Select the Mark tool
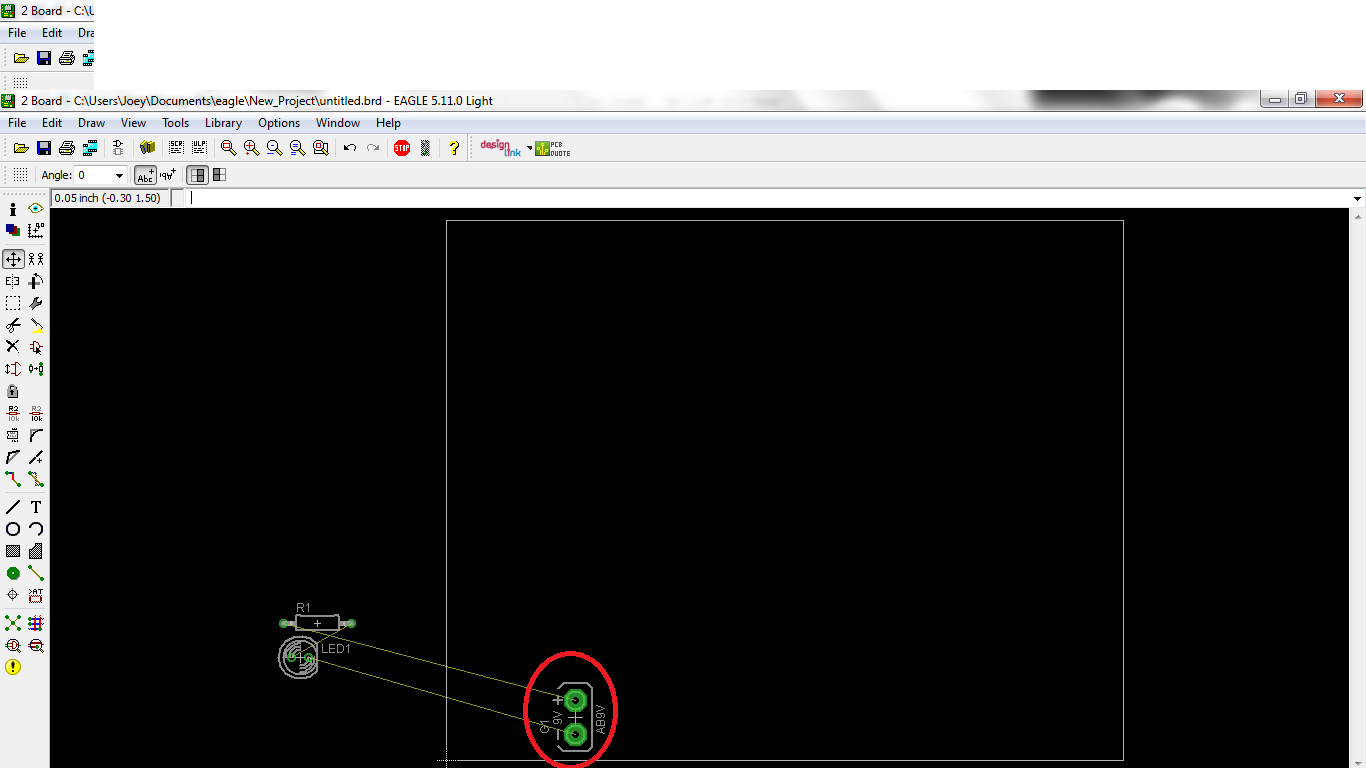 pos(36,230)
